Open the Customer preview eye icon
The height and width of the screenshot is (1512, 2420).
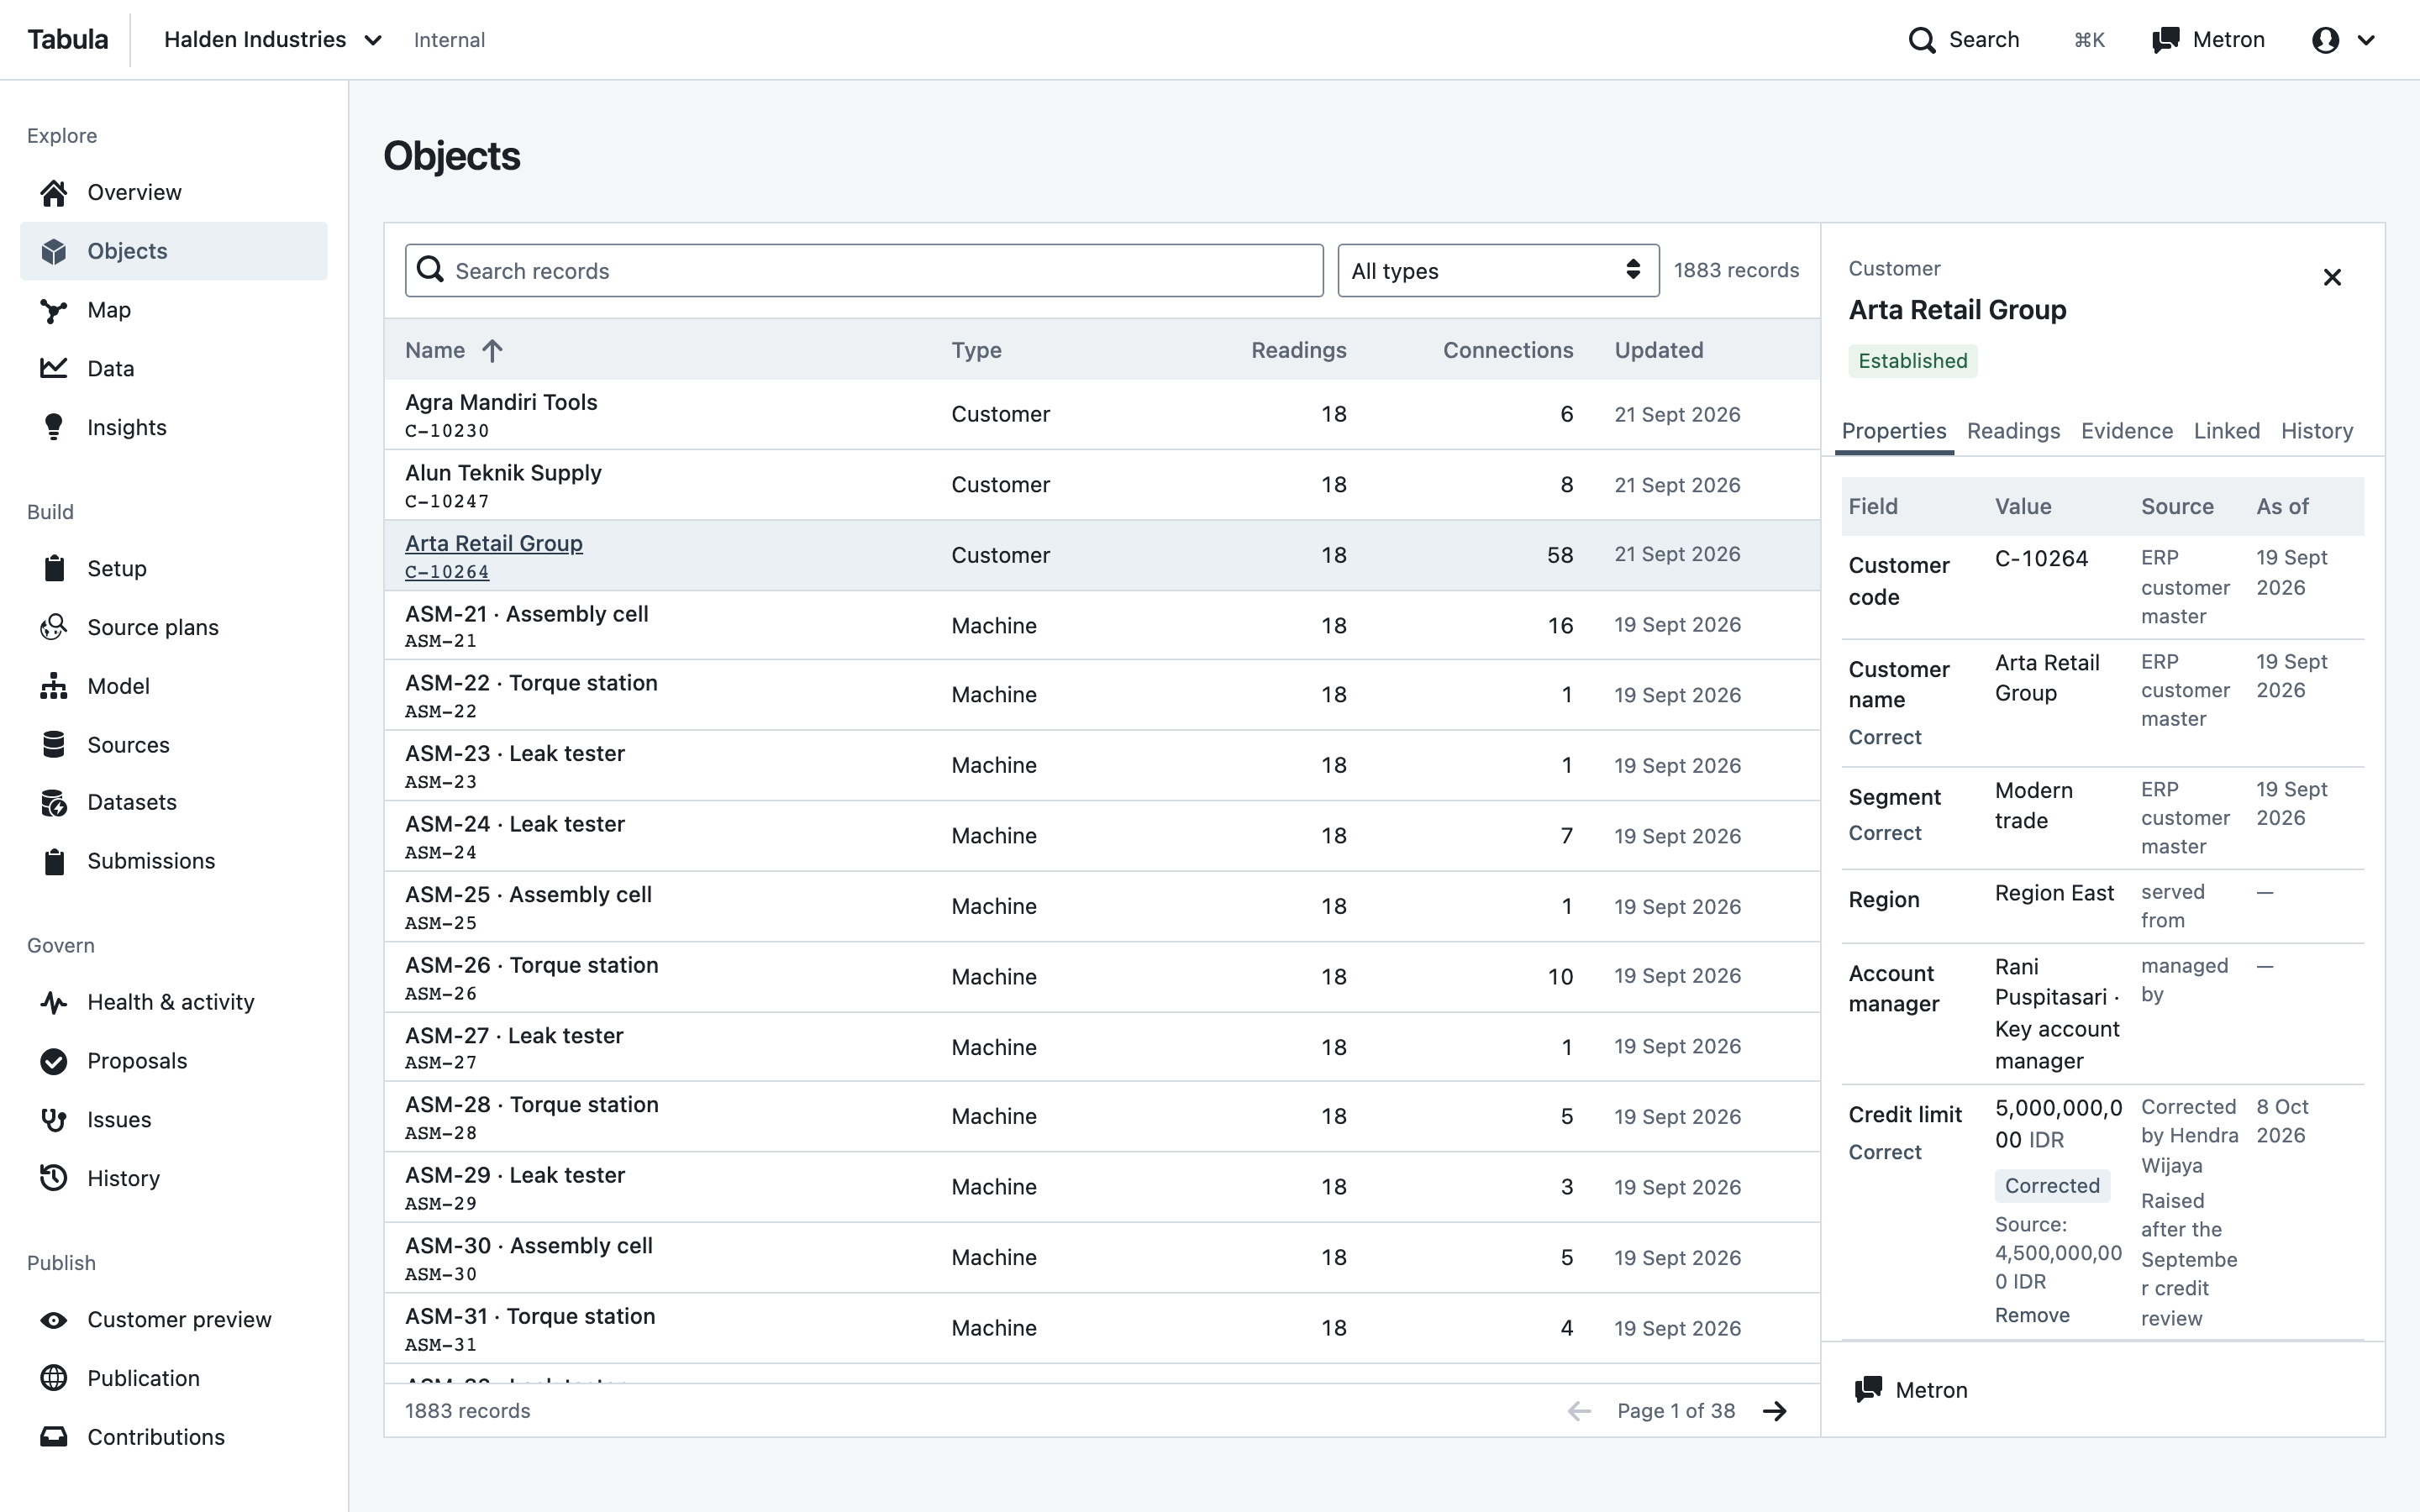[x=54, y=1320]
